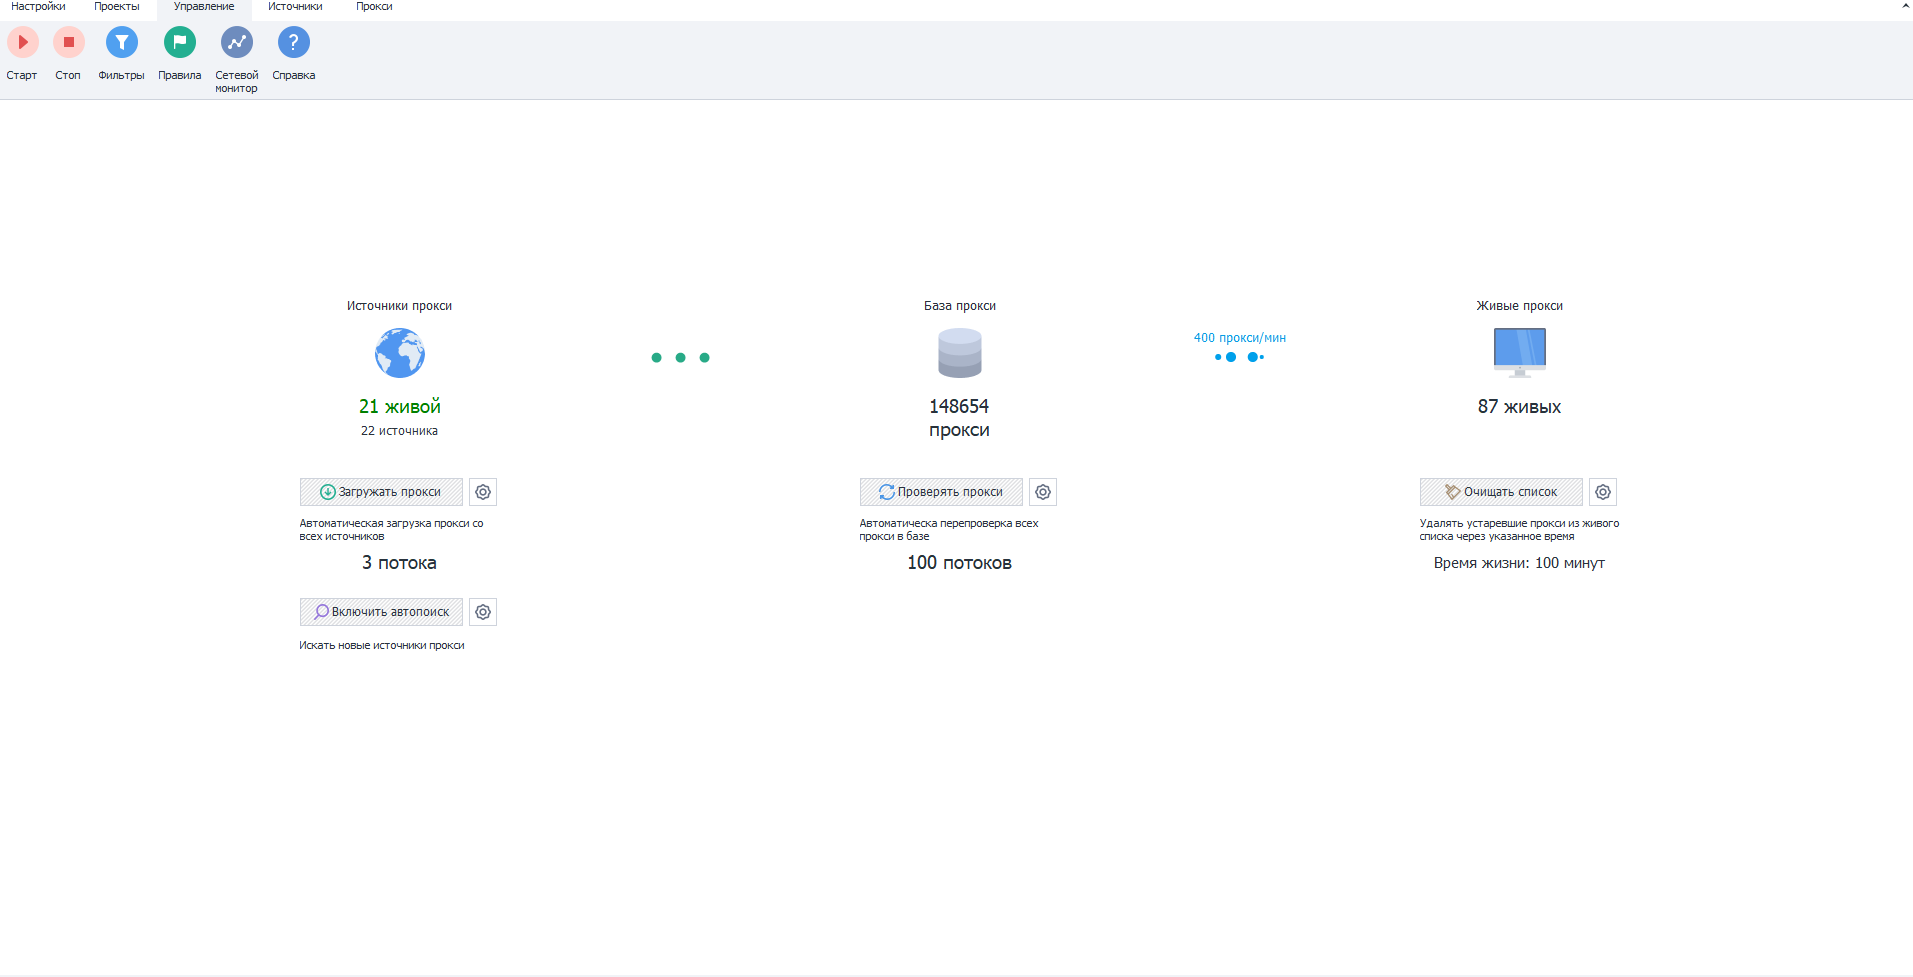Open settings gear next to Проверять прокси
The height and width of the screenshot is (977, 1913).
1043,492
